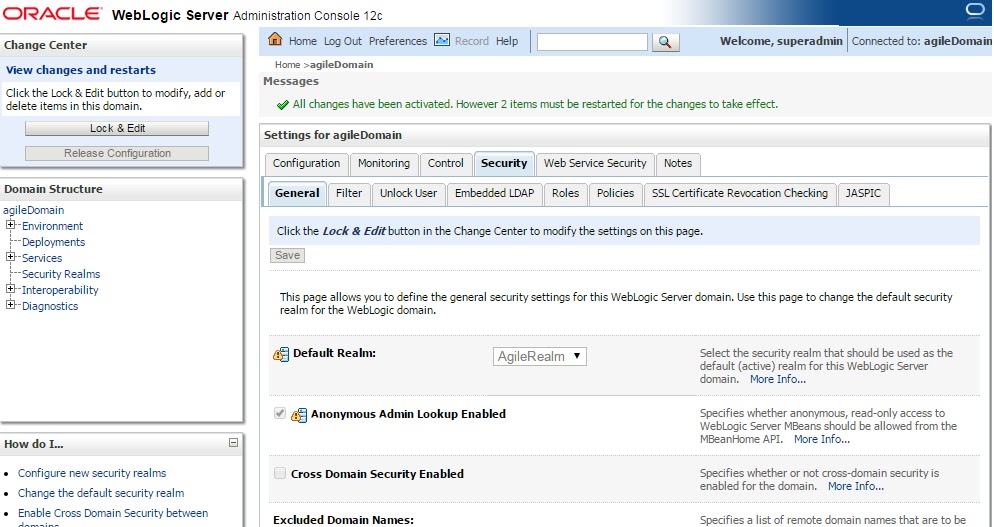Open the Configuration tab
994x527 pixels.
(306, 164)
